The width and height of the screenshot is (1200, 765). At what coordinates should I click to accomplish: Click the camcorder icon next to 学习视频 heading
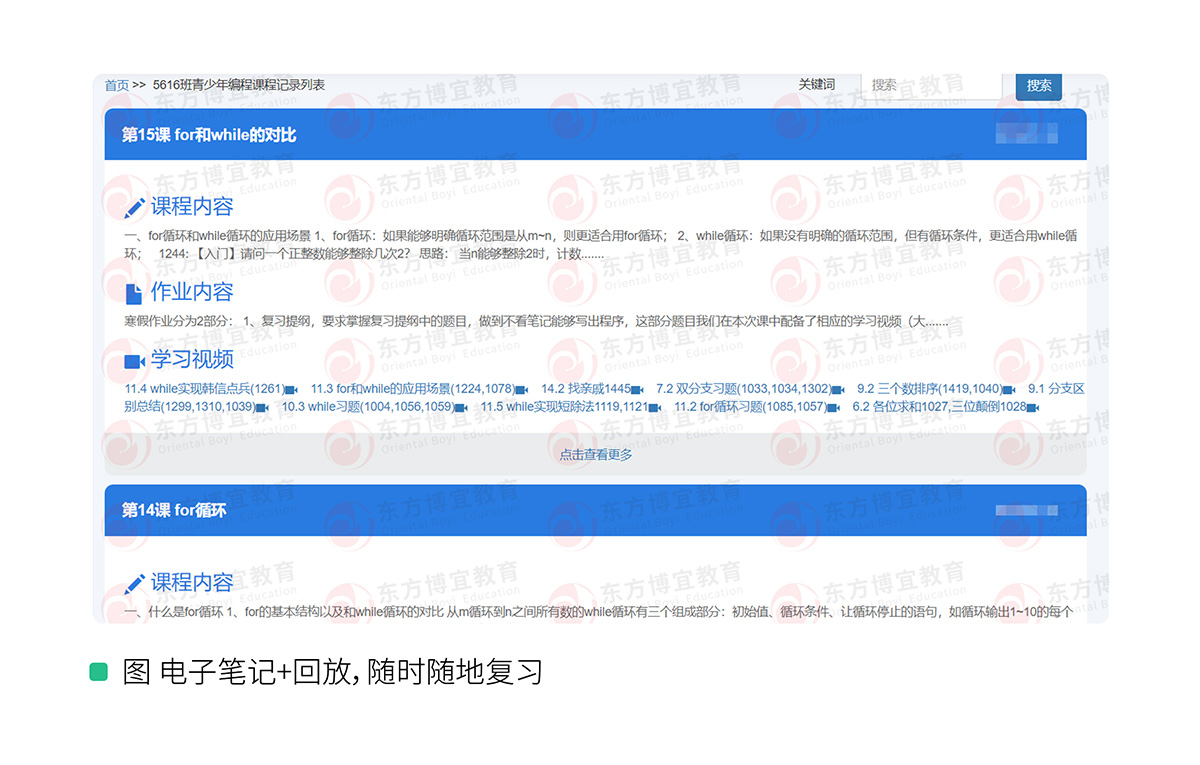click(x=134, y=360)
